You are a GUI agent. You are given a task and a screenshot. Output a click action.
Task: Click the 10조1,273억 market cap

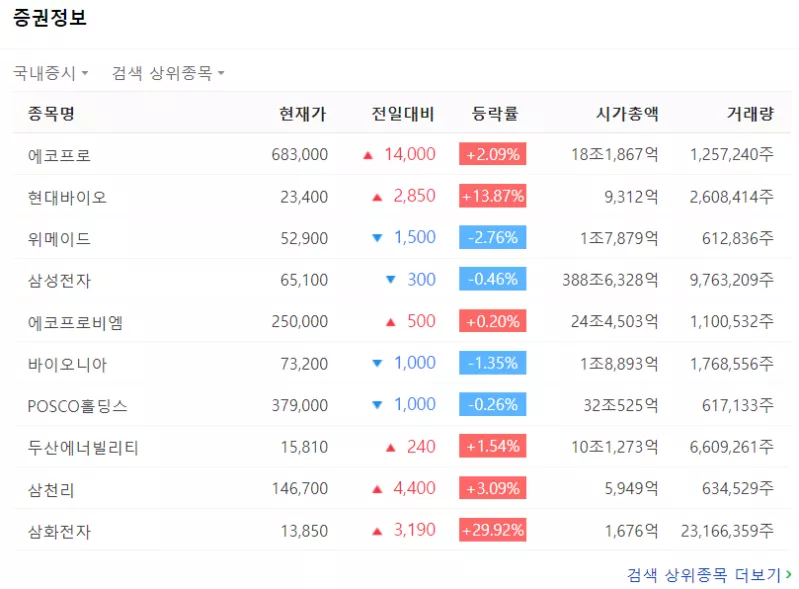tap(615, 447)
